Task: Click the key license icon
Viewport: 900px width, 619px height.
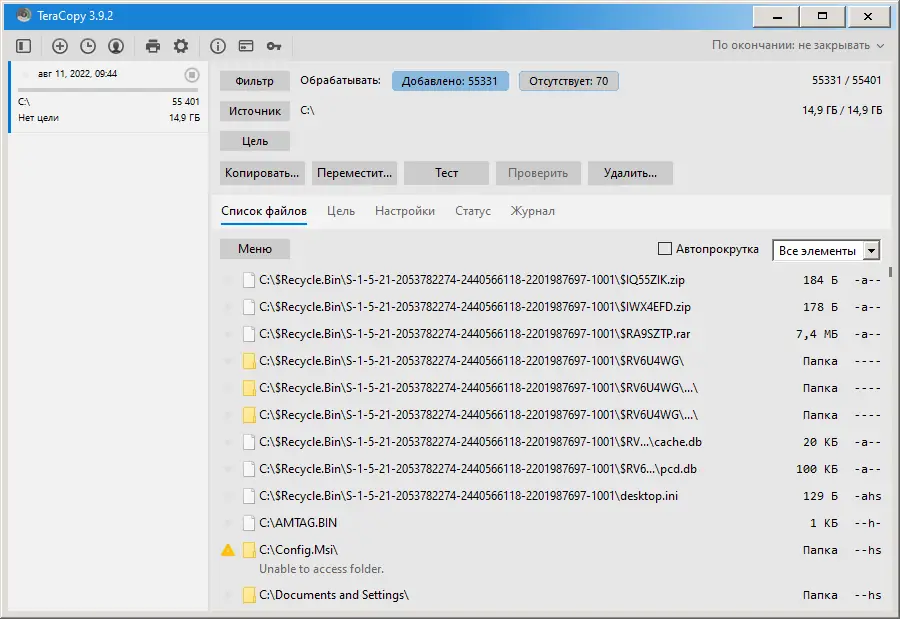Action: 274,46
